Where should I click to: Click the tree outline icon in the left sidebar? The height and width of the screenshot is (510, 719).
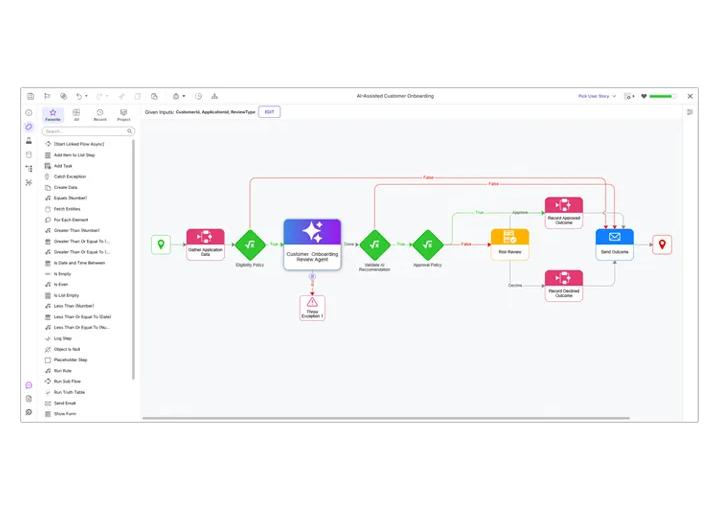tap(29, 169)
